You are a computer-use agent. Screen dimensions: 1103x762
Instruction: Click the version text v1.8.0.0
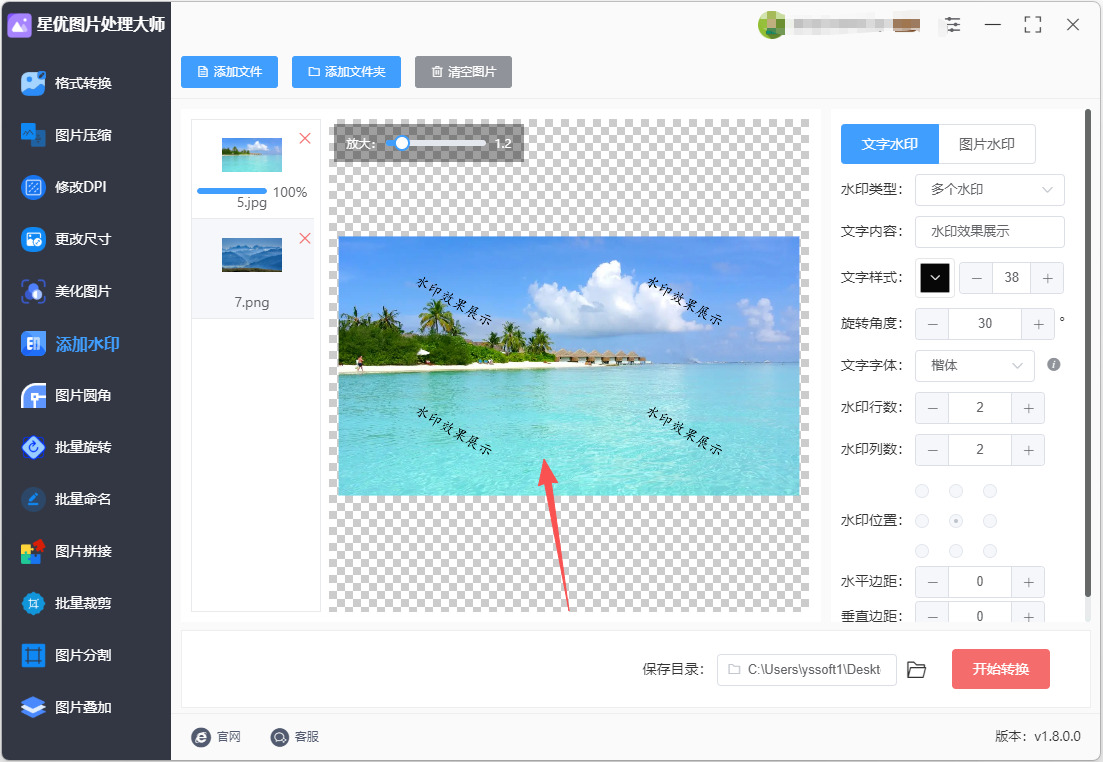tap(1057, 737)
